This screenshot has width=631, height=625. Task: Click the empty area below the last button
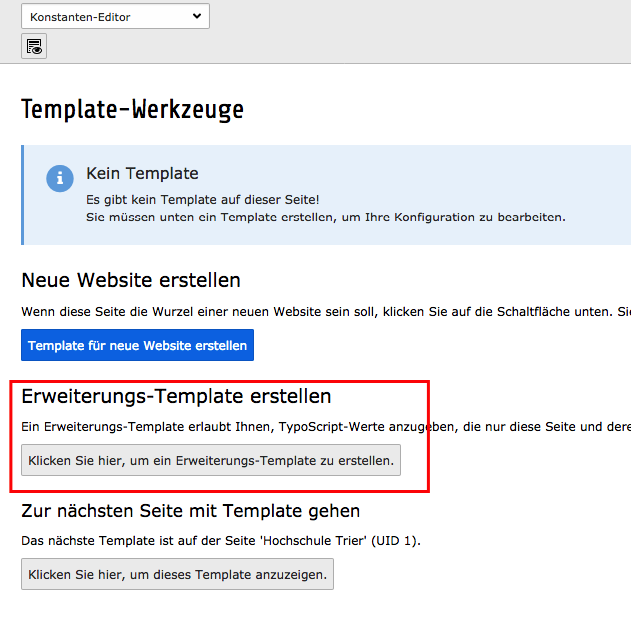coord(300,608)
